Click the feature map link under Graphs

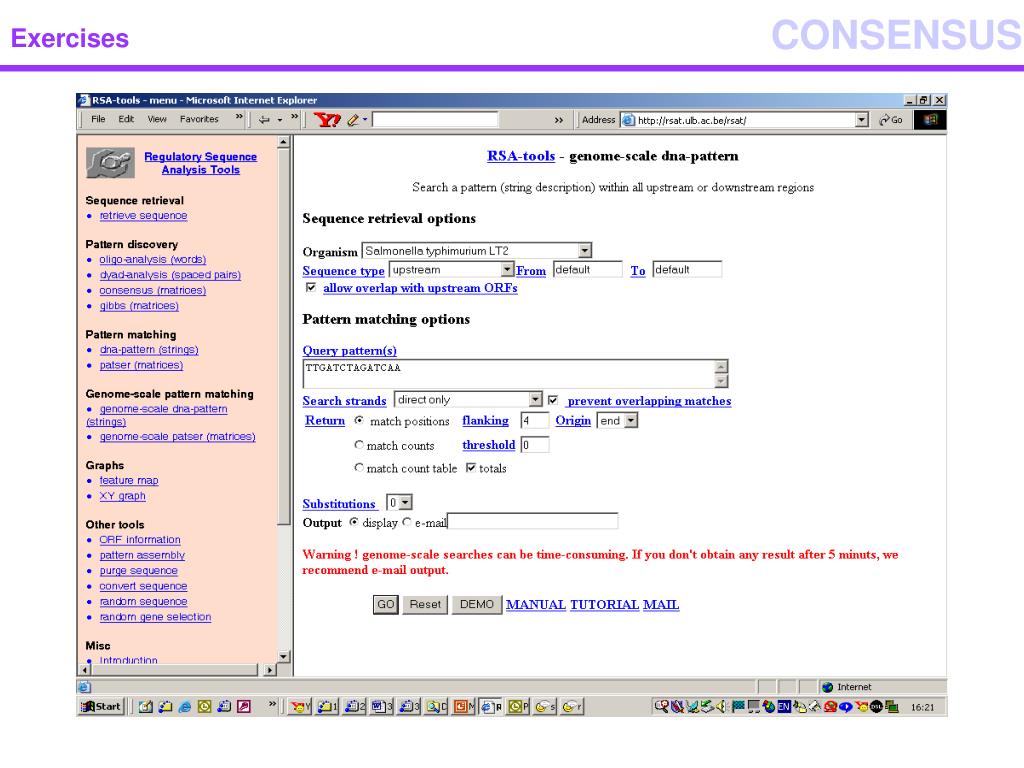[x=129, y=480]
